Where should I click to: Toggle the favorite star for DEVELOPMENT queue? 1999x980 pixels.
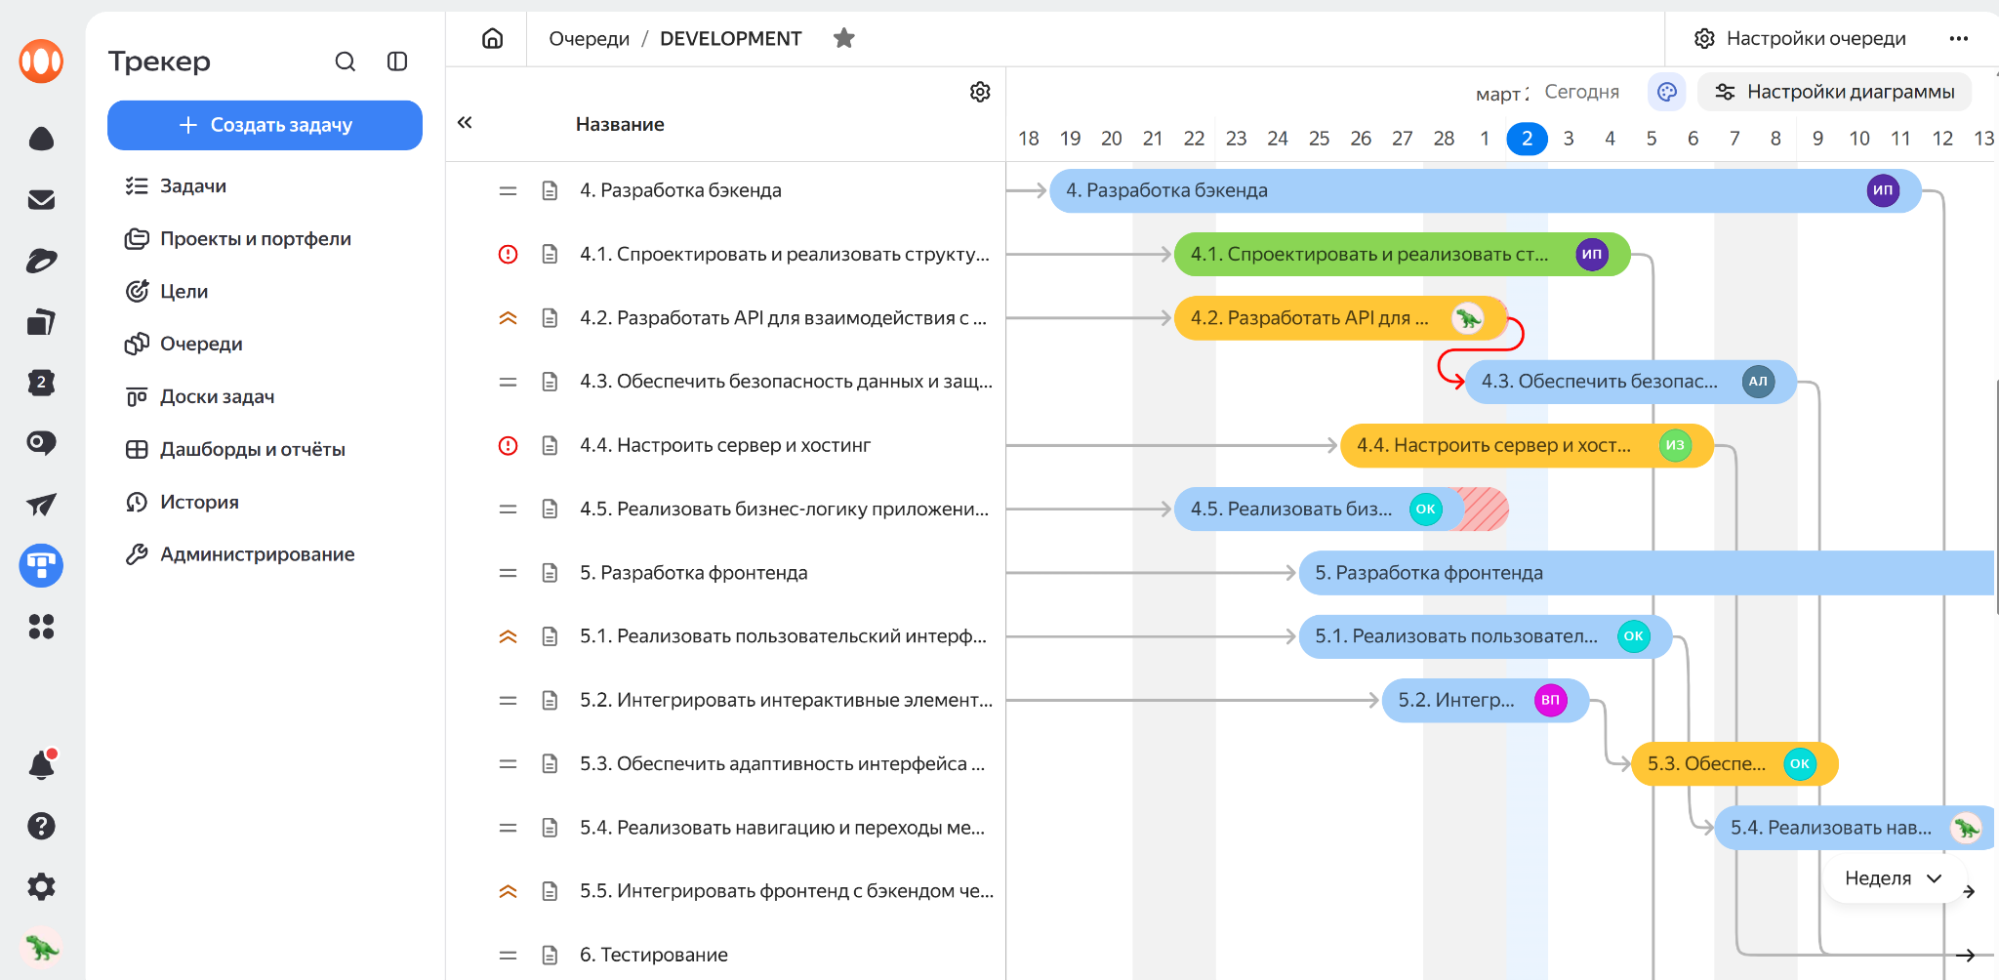coord(844,39)
